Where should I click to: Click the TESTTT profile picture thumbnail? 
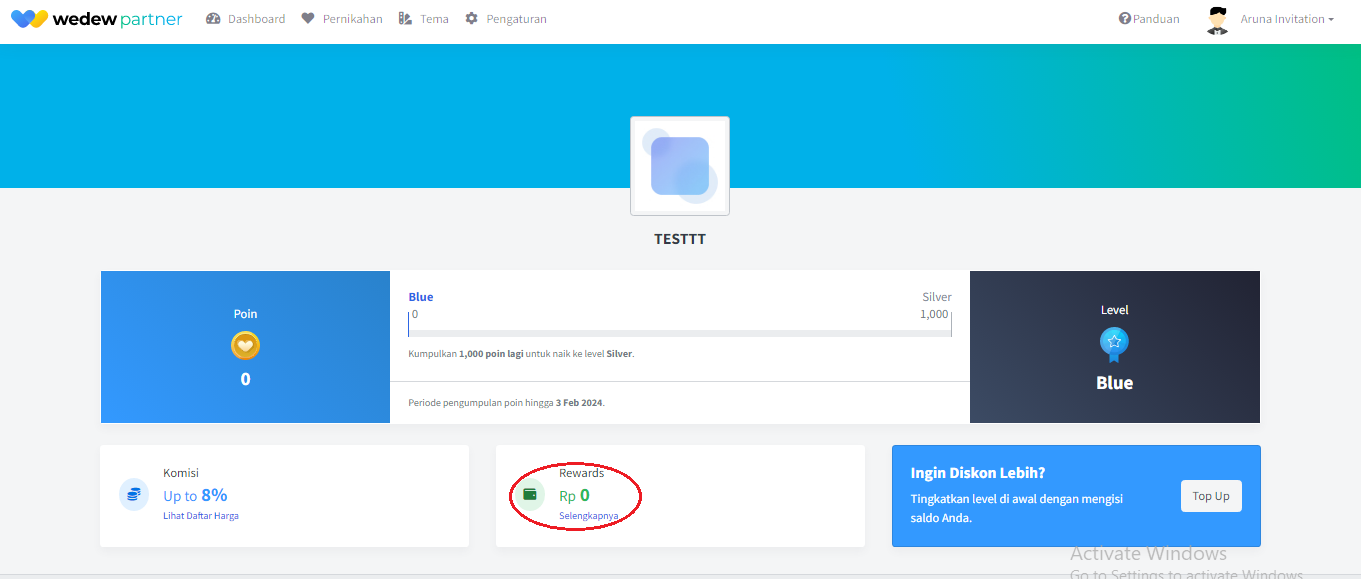coord(680,166)
